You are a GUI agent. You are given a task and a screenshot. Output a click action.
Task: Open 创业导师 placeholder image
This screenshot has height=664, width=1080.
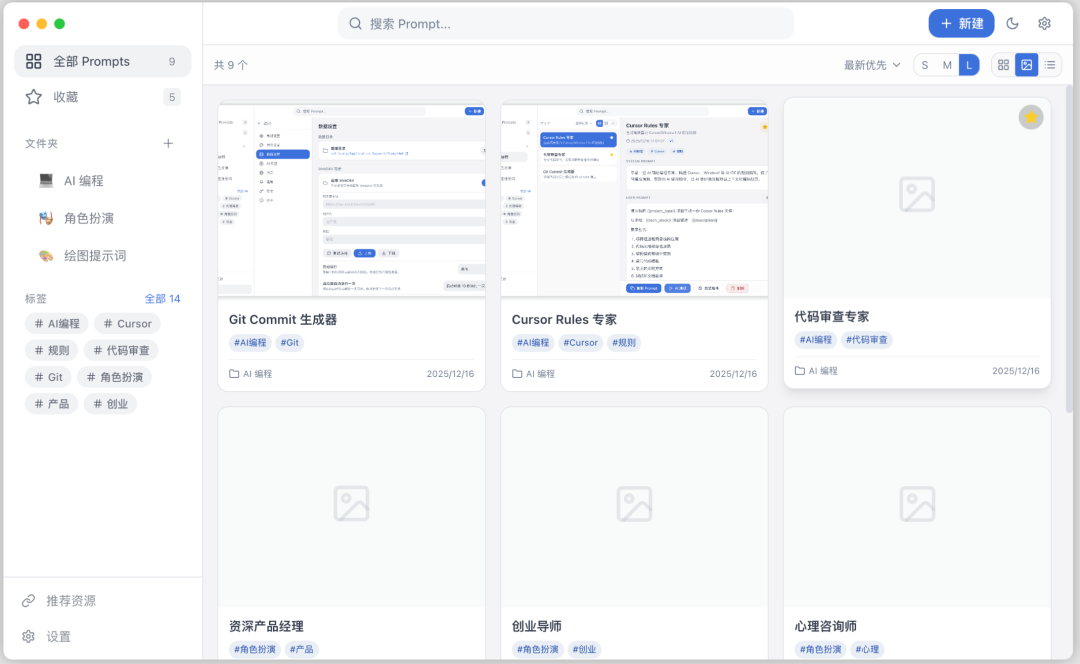point(634,507)
